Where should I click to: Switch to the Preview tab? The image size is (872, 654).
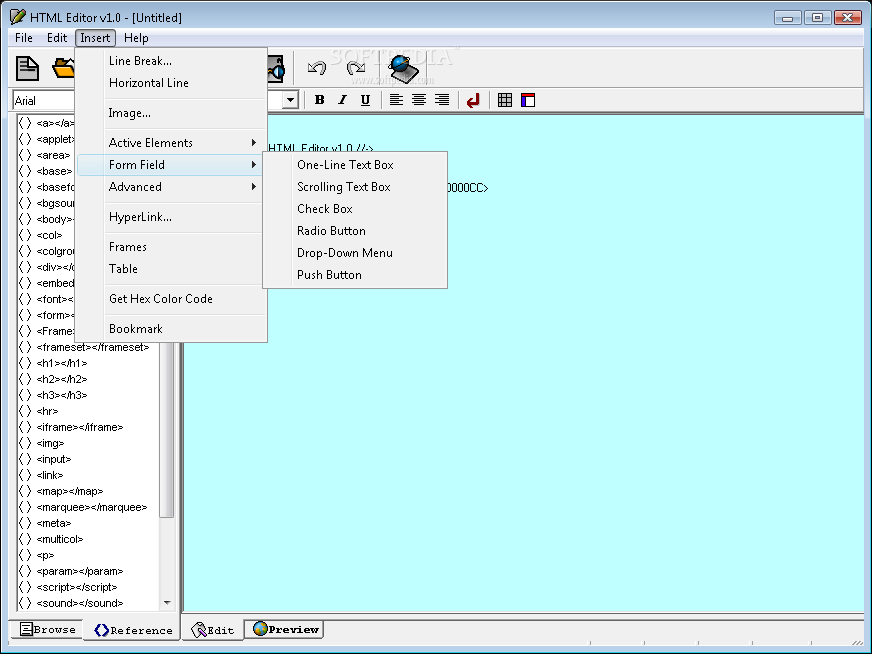tap(285, 629)
